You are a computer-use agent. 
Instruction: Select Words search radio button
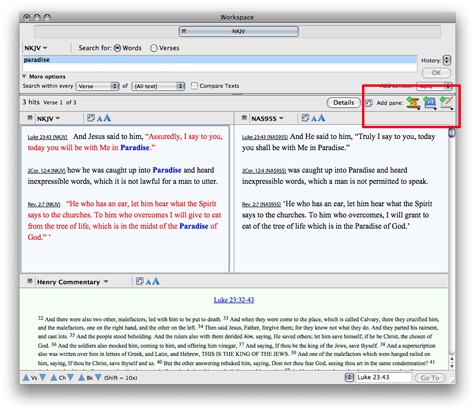click(x=117, y=48)
